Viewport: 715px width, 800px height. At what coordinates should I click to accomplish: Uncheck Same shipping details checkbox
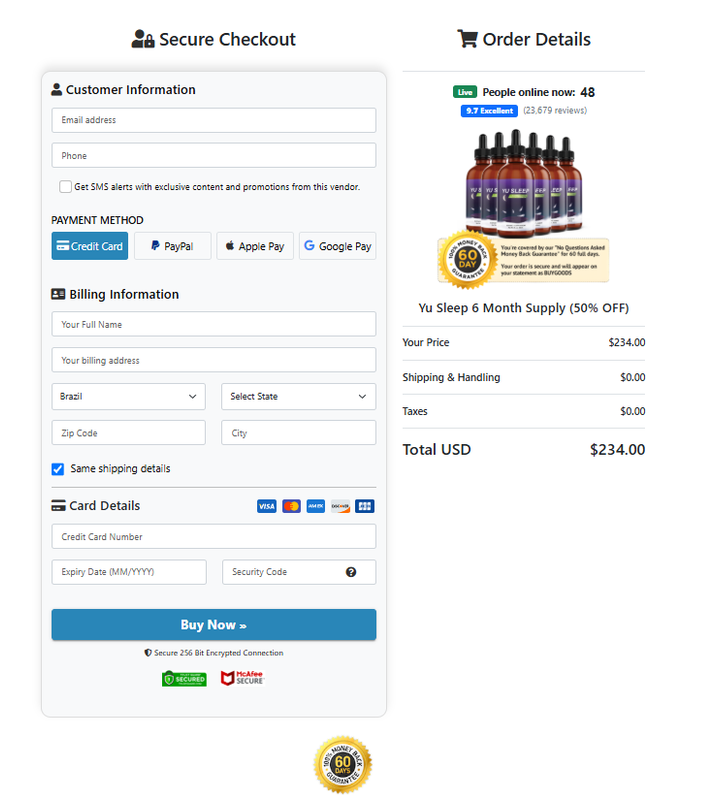pos(58,469)
